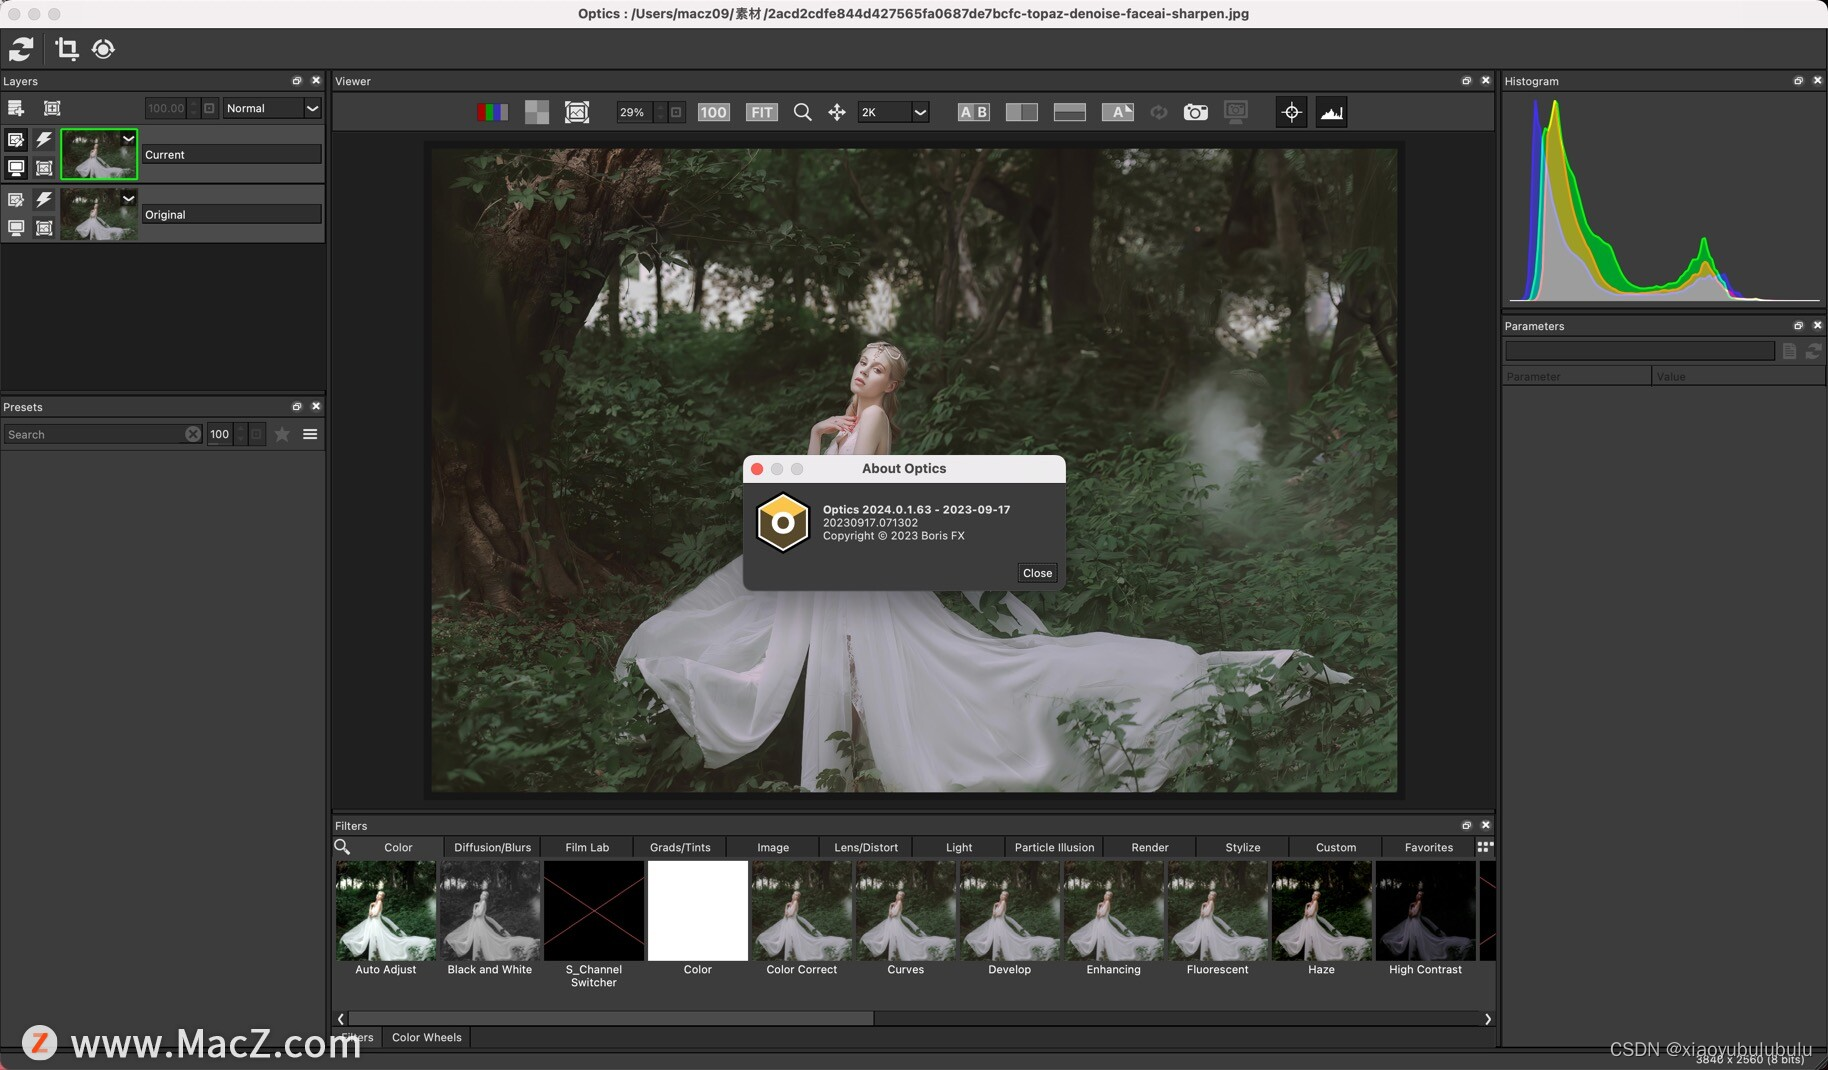The height and width of the screenshot is (1070, 1828).
Task: Click the mask frame icon on Current layer
Action: [x=44, y=168]
